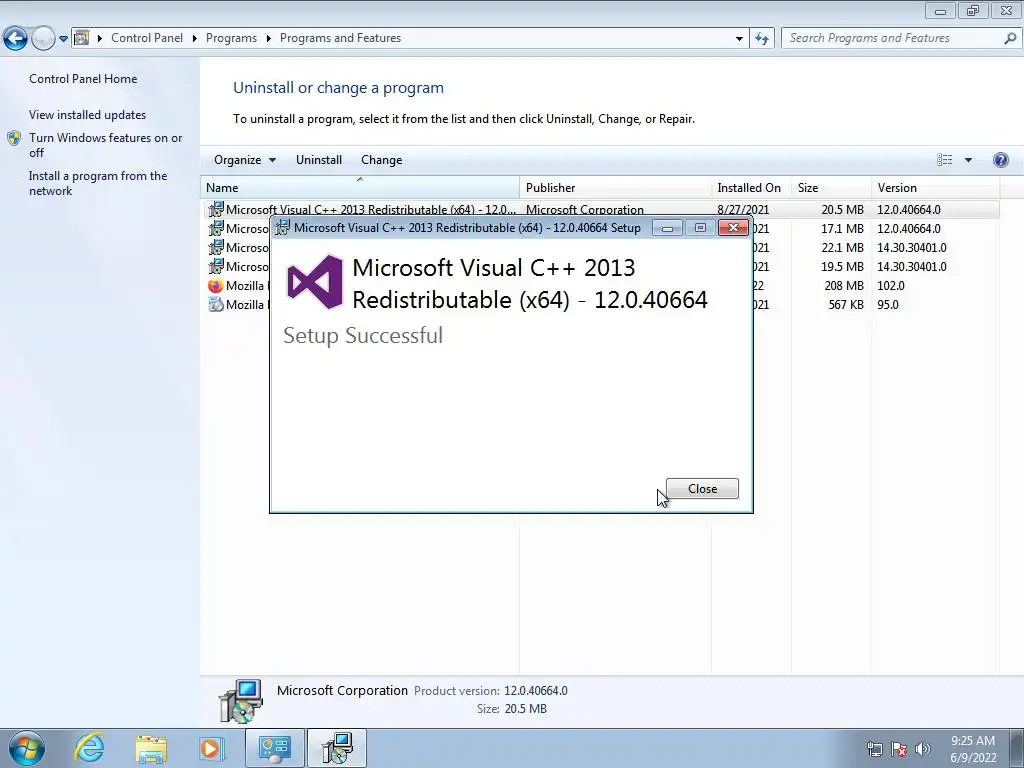This screenshot has width=1024, height=768.
Task: Open recent pages dropdown beside navigation arrows
Action: (x=63, y=39)
